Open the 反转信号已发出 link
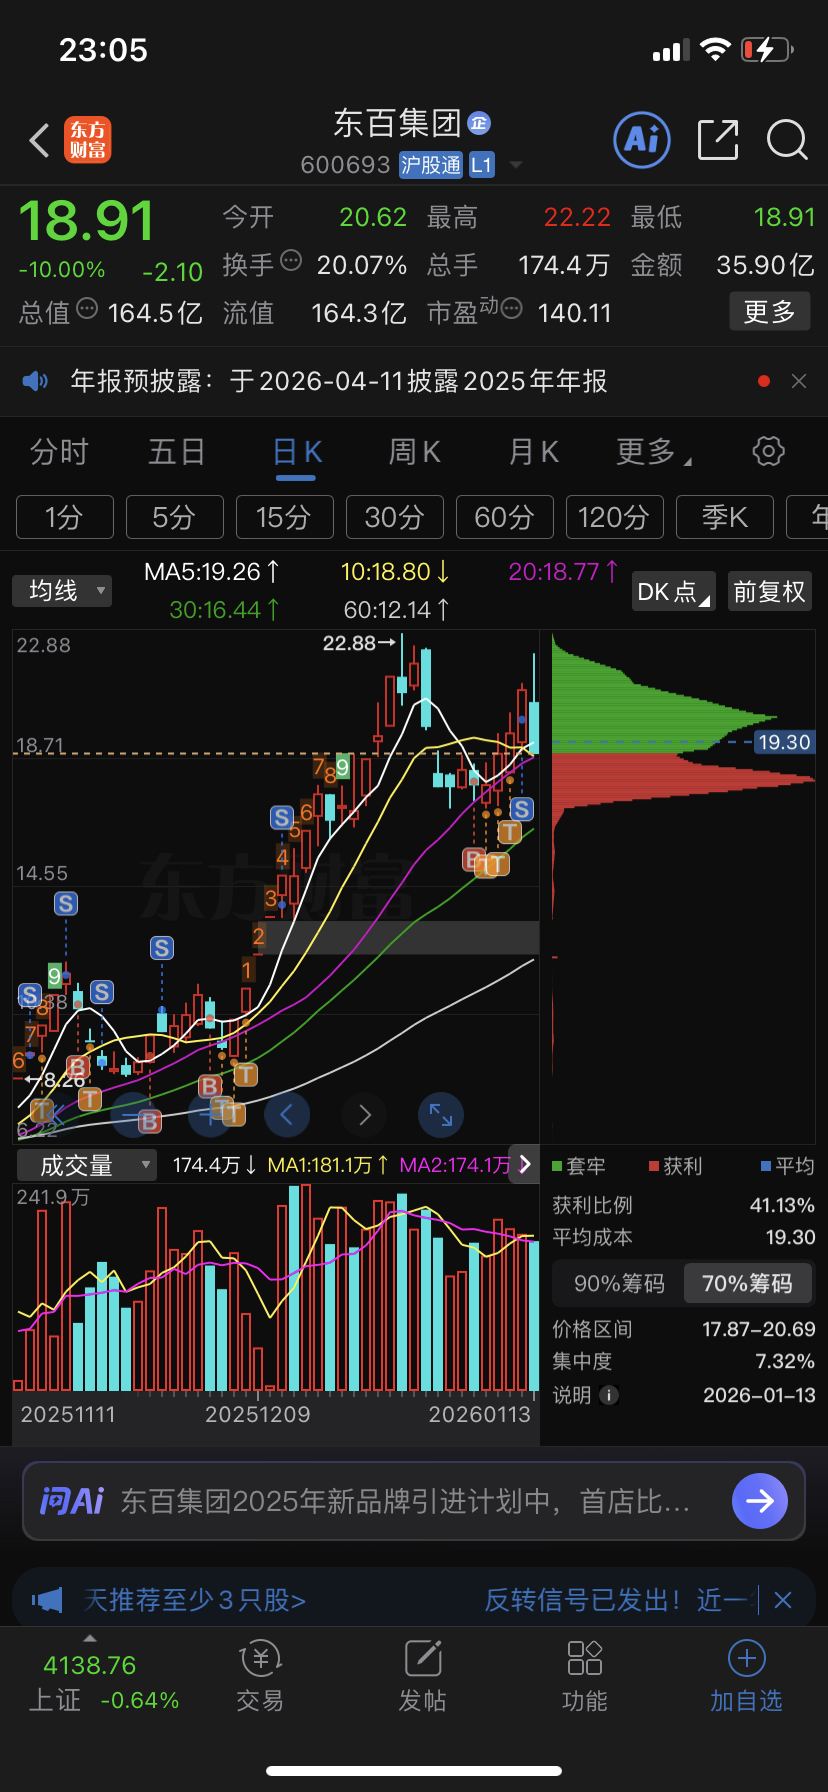Screen dimensions: 828x1792 tap(620, 1600)
